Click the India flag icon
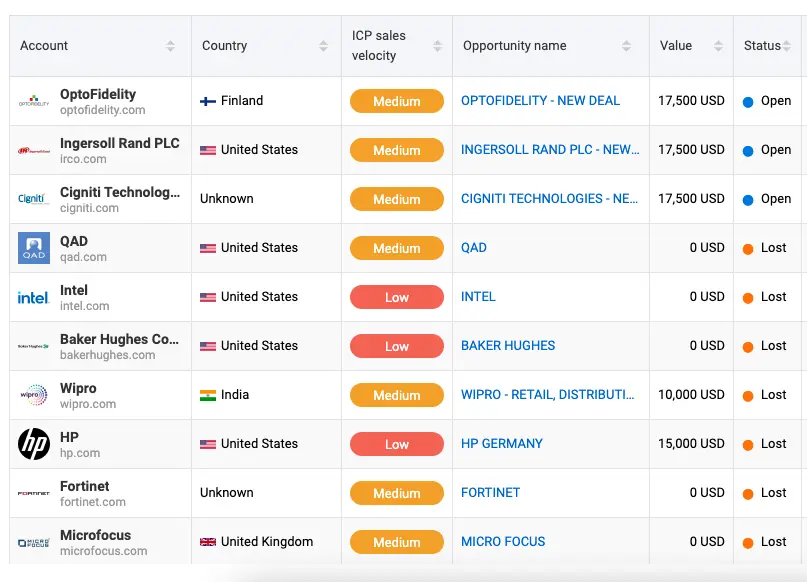The image size is (807, 582). (208, 395)
